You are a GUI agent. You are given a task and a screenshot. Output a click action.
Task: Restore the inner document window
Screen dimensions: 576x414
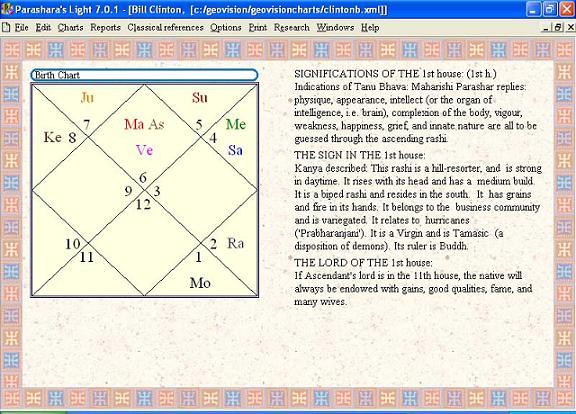[558, 27]
